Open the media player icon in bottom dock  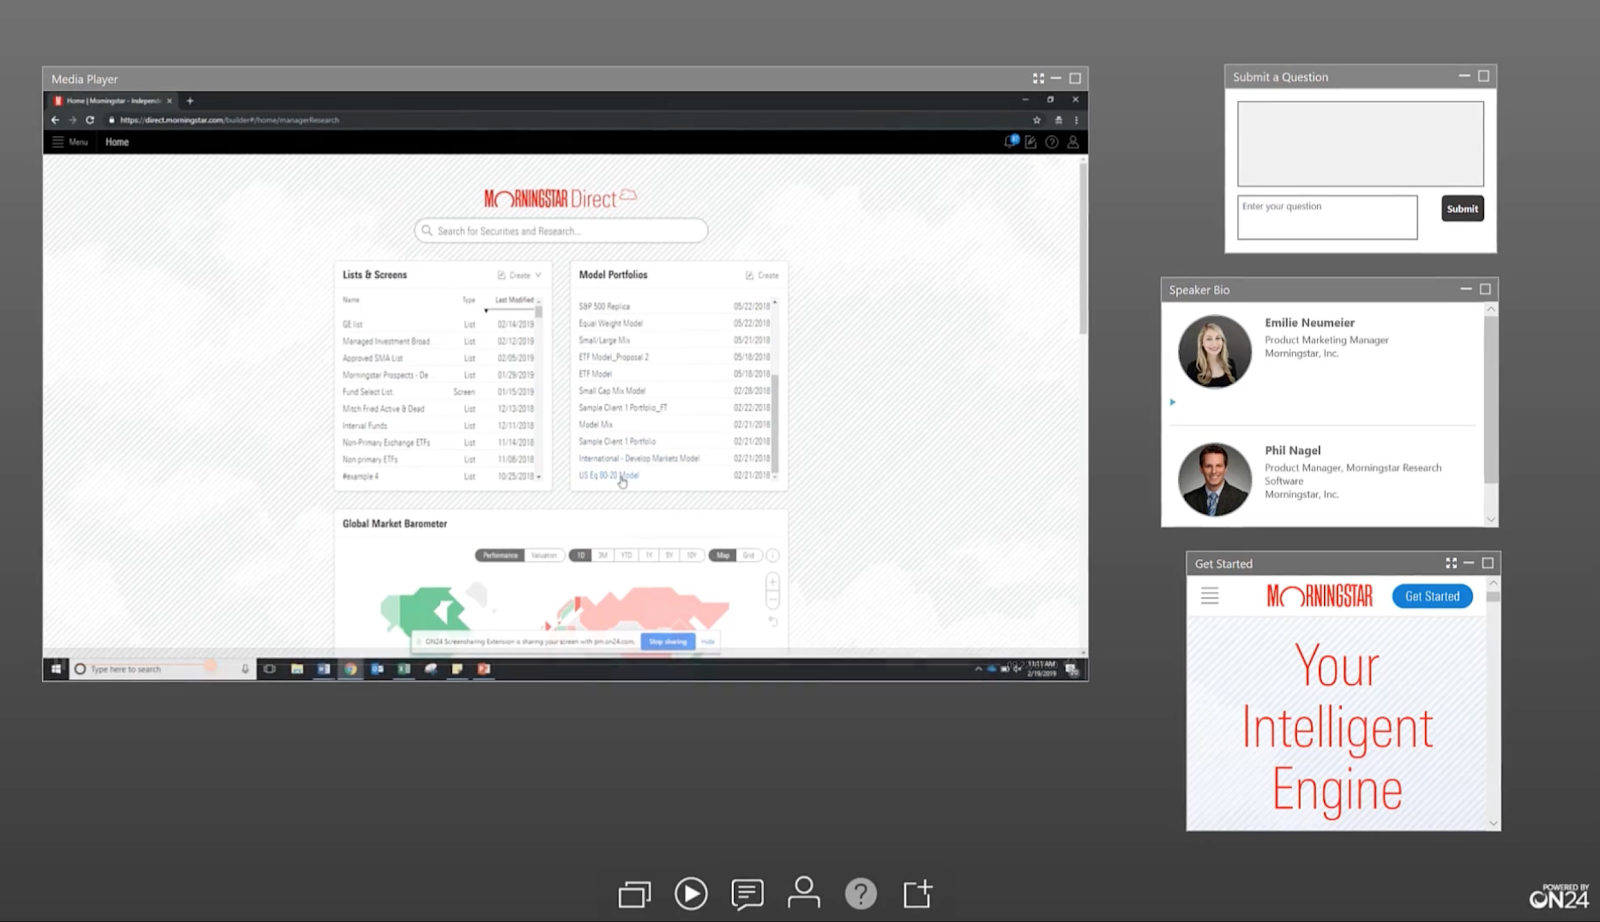pyautogui.click(x=691, y=893)
